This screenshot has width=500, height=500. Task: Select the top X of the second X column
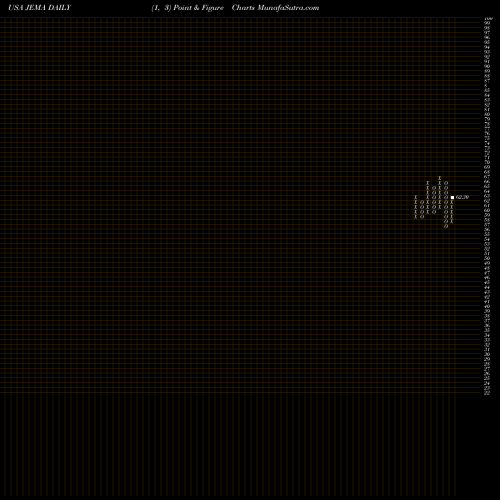(x=428, y=183)
